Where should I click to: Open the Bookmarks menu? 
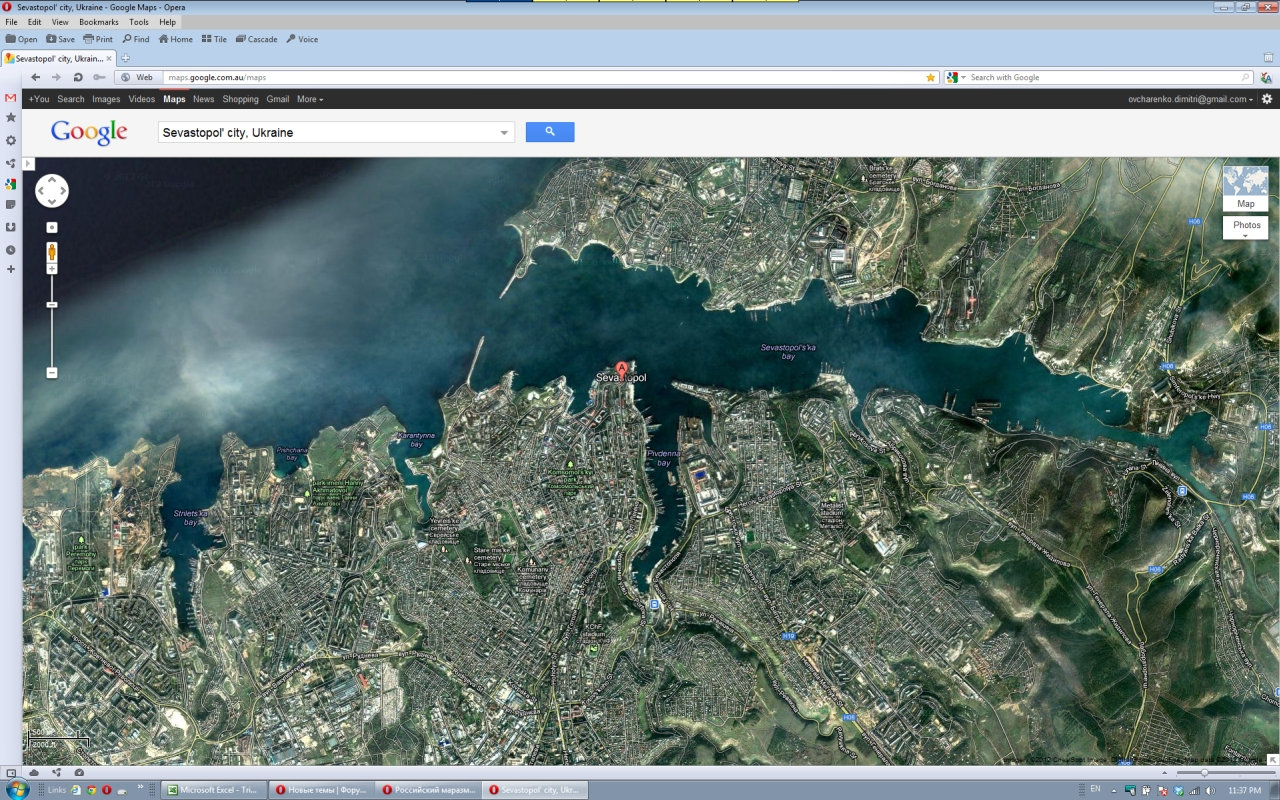pyautogui.click(x=98, y=22)
